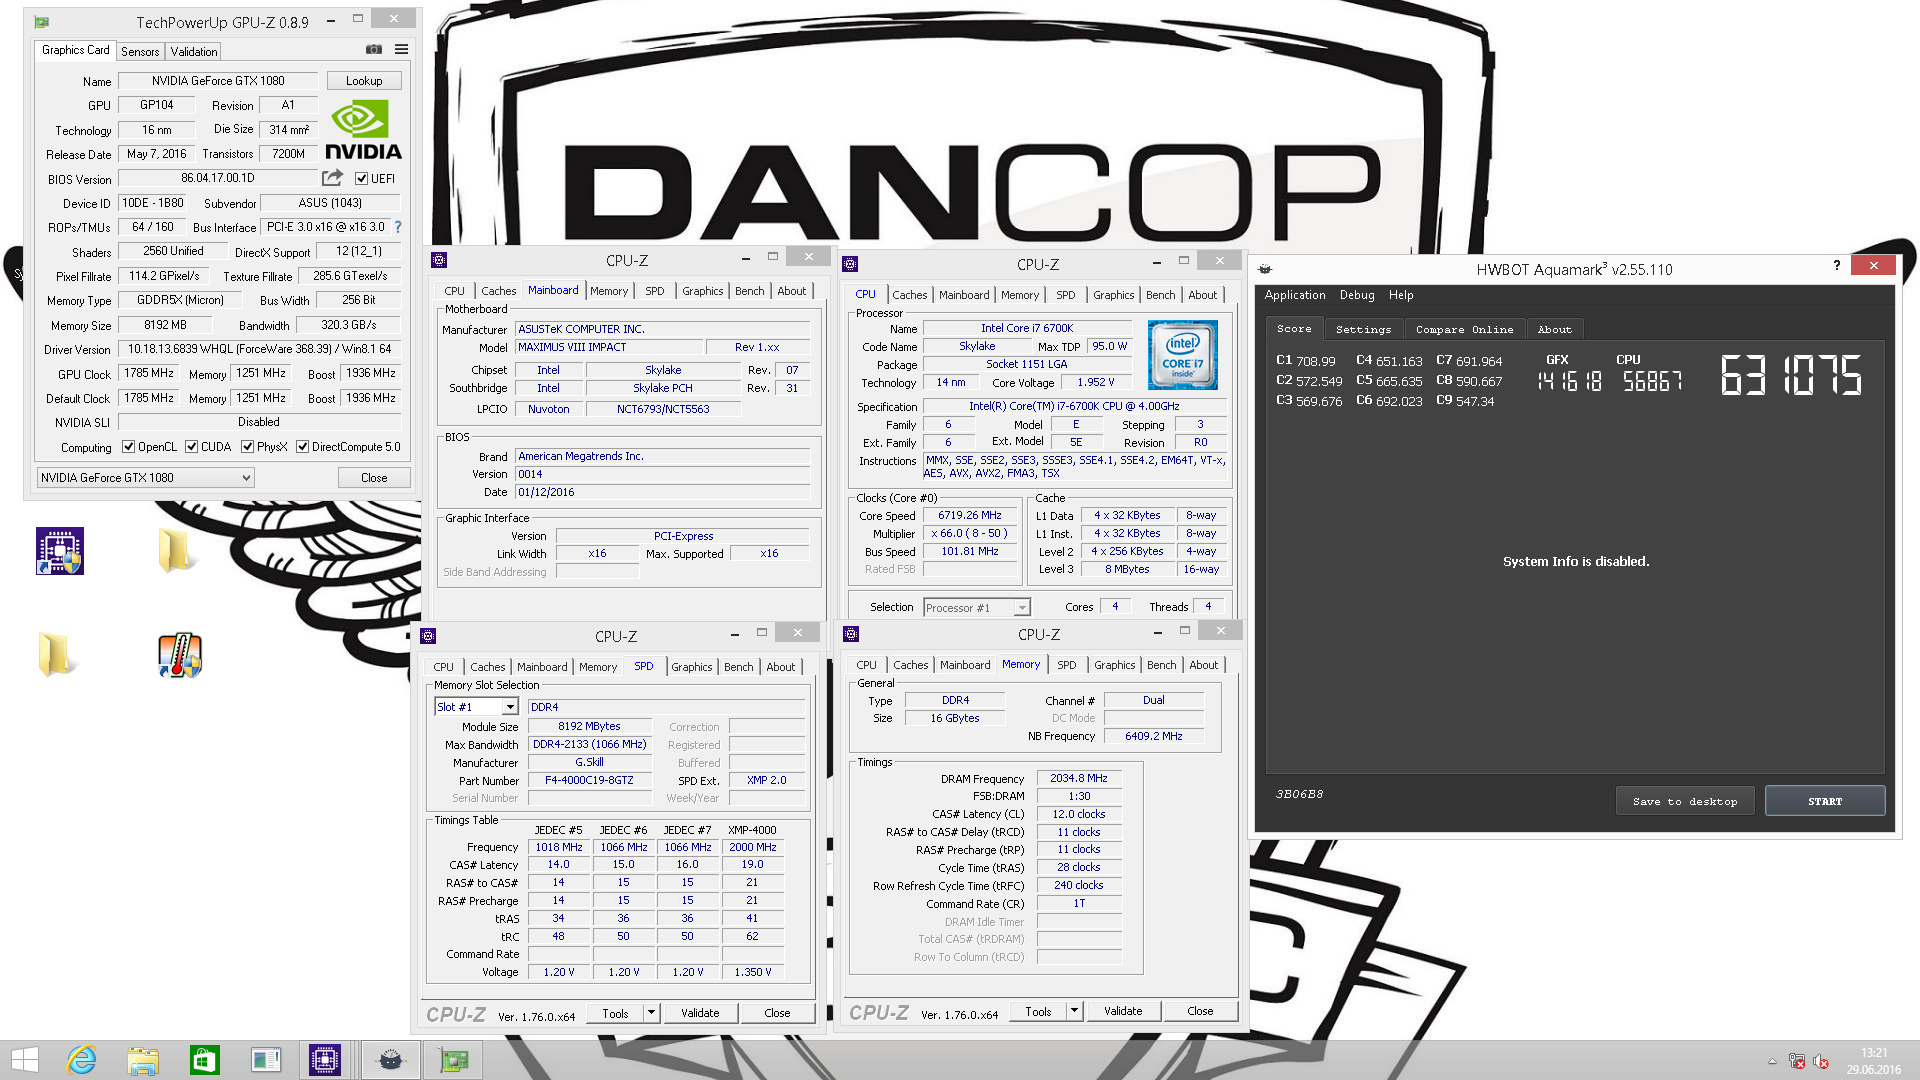
Task: Click the BIOS share/export arrow icon
Action: point(332,178)
